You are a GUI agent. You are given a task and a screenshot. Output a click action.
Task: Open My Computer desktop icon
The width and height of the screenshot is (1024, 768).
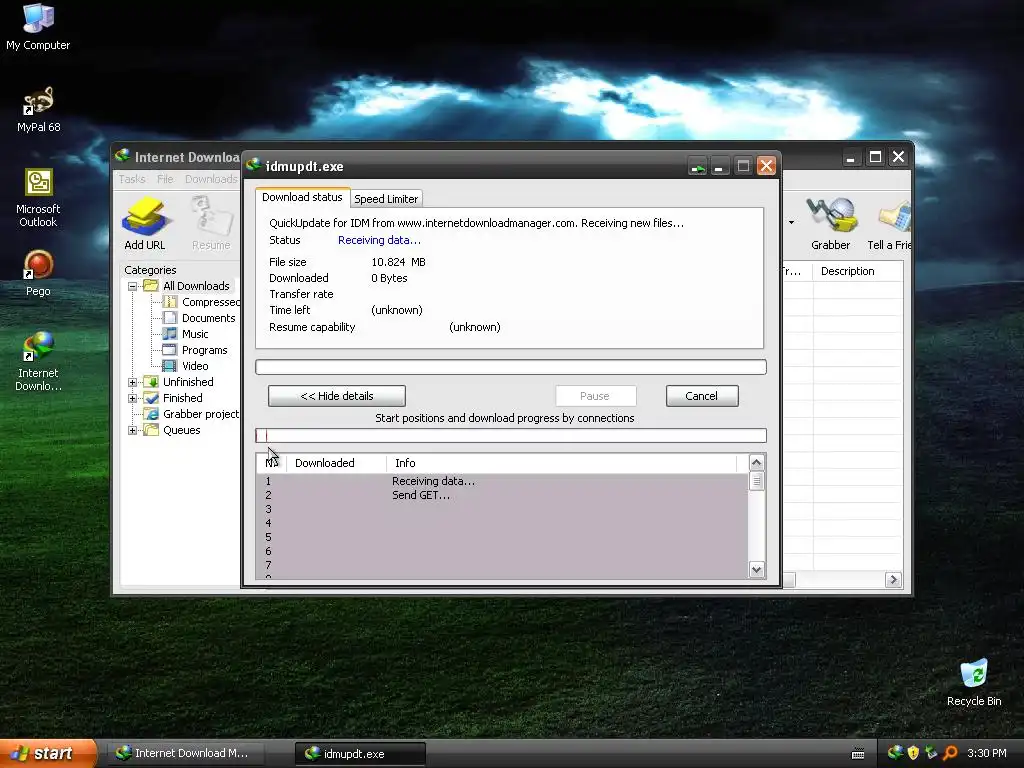click(38, 27)
